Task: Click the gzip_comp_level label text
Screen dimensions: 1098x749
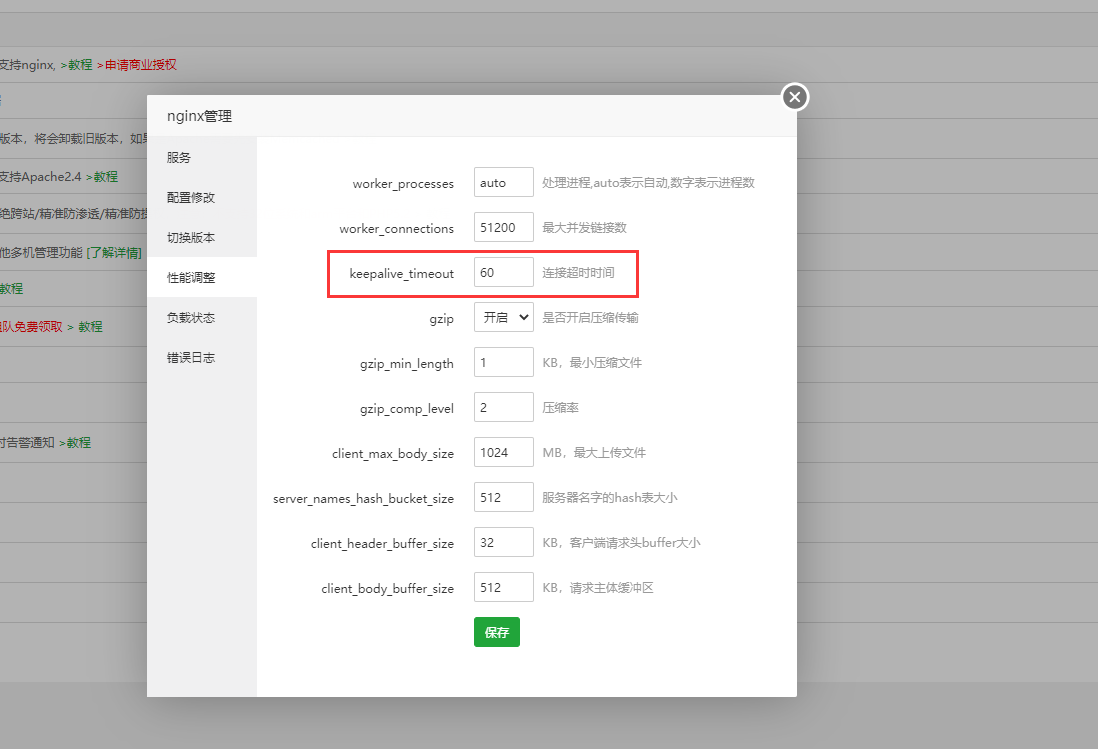Action: pyautogui.click(x=407, y=408)
